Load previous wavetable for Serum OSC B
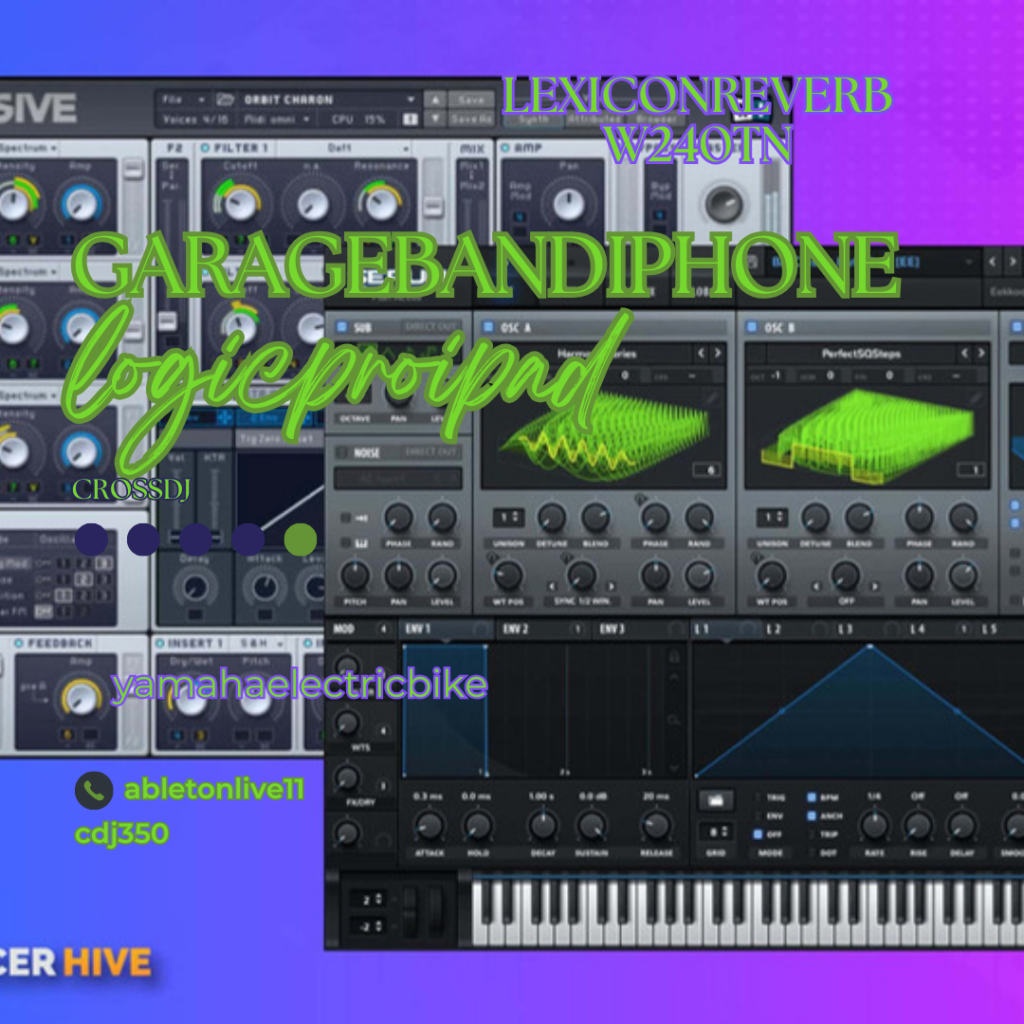 point(965,353)
